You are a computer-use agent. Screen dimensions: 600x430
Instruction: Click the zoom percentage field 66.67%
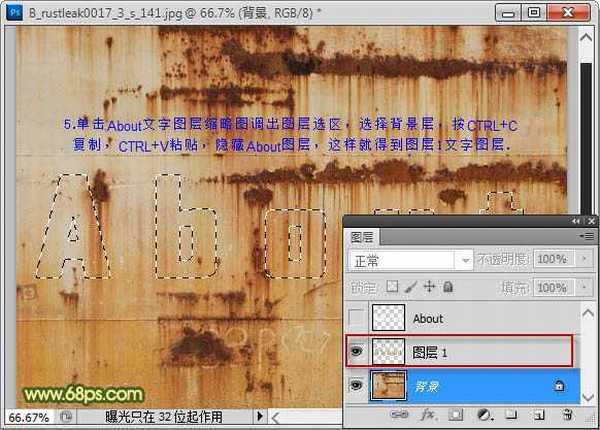coord(29,417)
